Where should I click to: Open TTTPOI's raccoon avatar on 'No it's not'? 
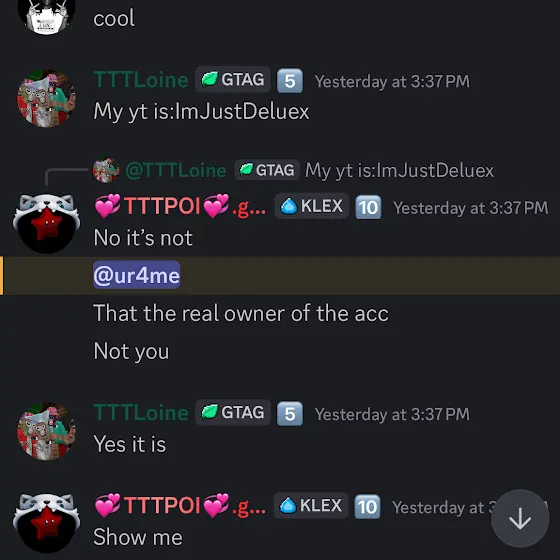point(46,223)
